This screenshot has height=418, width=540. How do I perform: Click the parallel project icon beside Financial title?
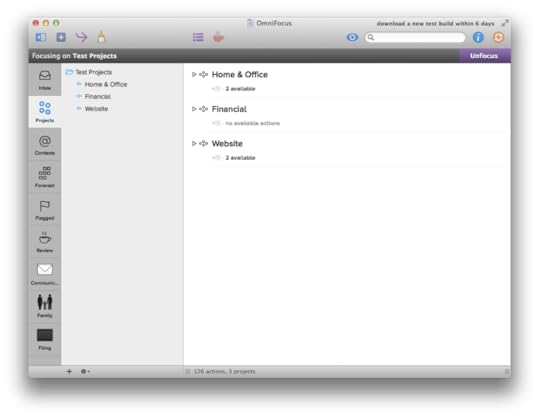pyautogui.click(x=204, y=109)
